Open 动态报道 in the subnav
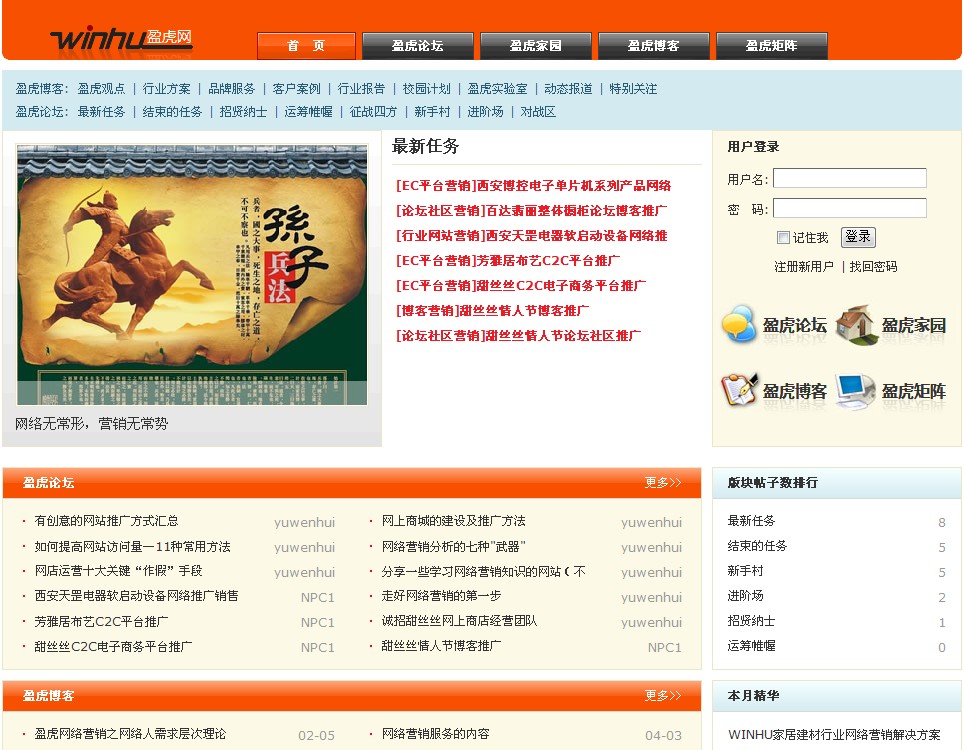This screenshot has width=964, height=750. pos(568,89)
